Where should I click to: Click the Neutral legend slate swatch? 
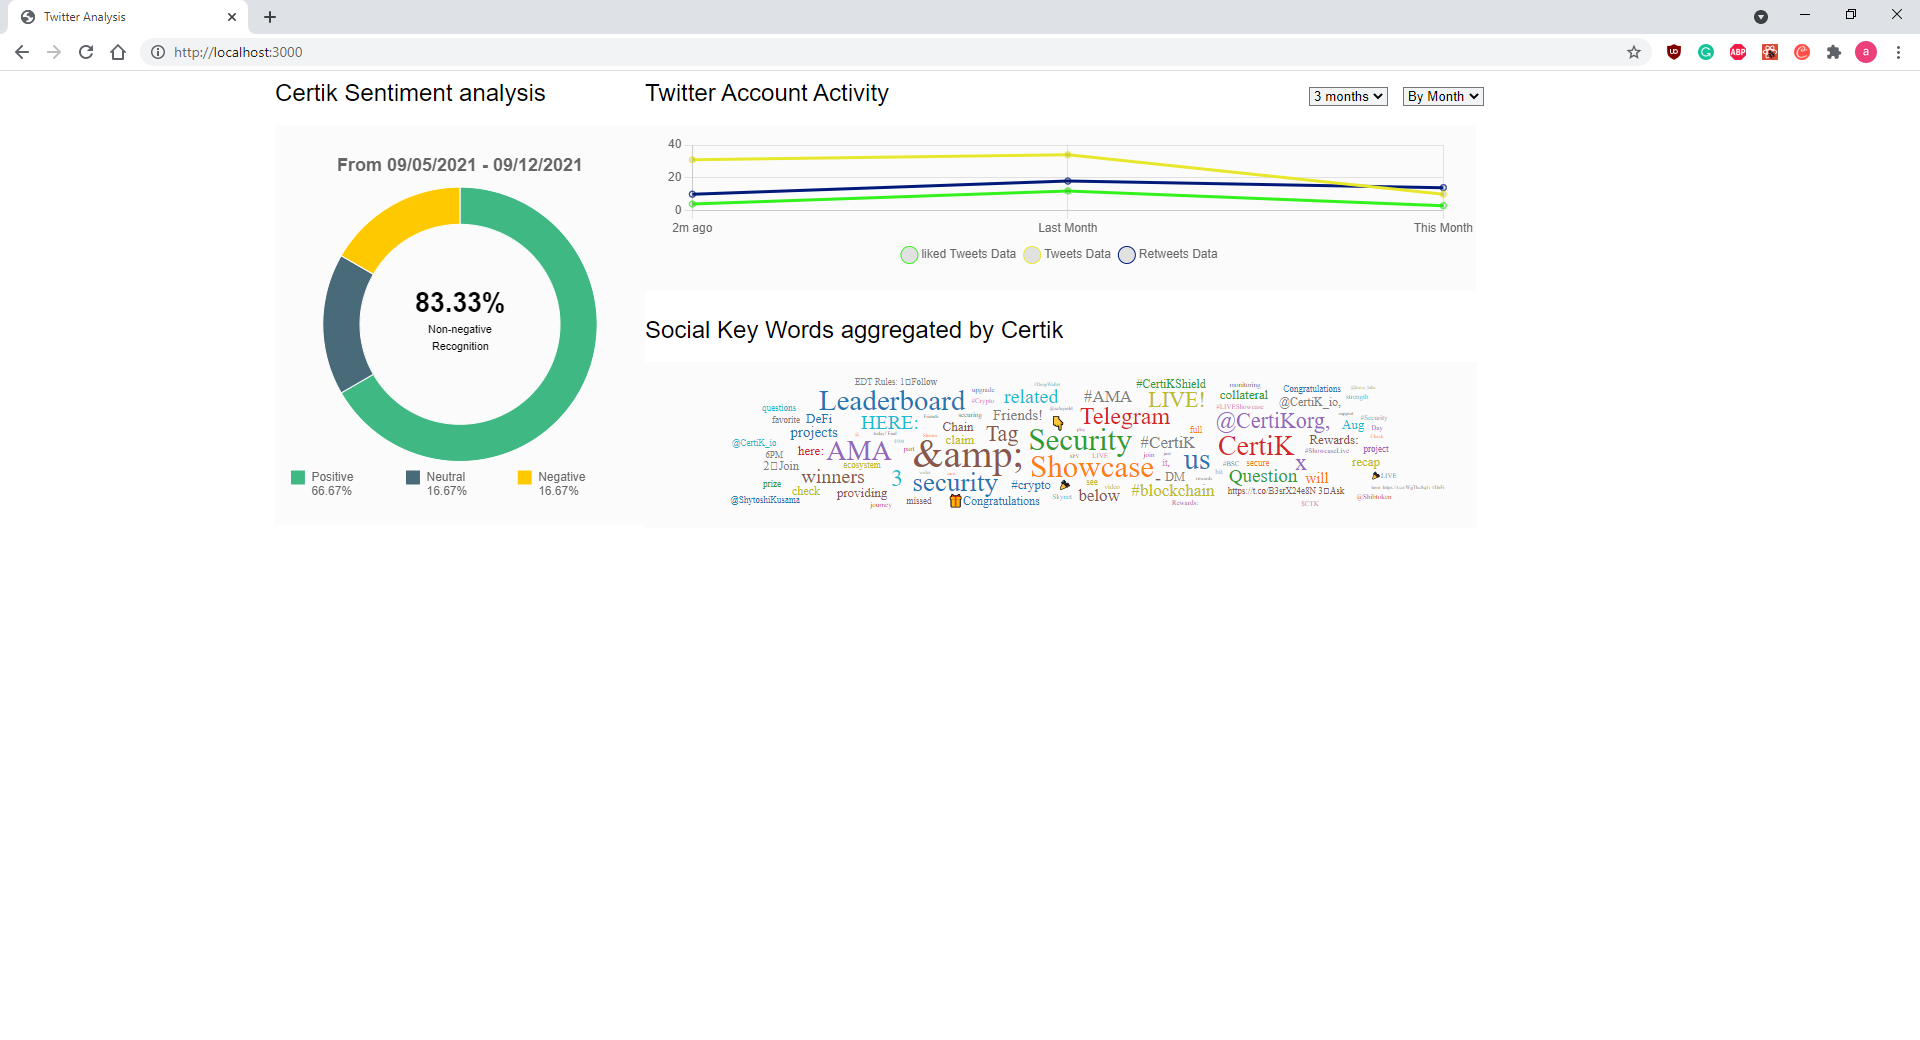413,477
